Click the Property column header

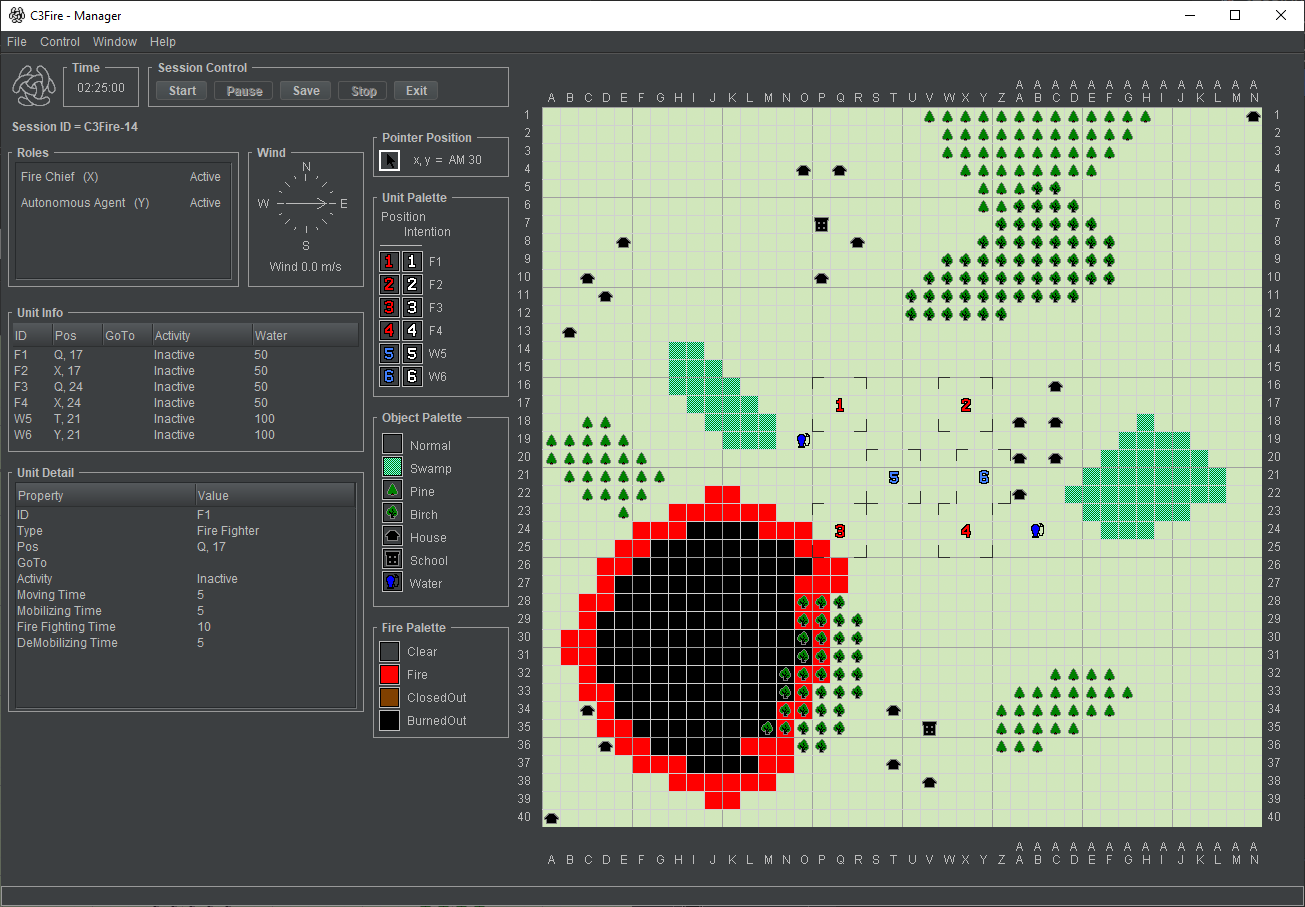click(105, 495)
